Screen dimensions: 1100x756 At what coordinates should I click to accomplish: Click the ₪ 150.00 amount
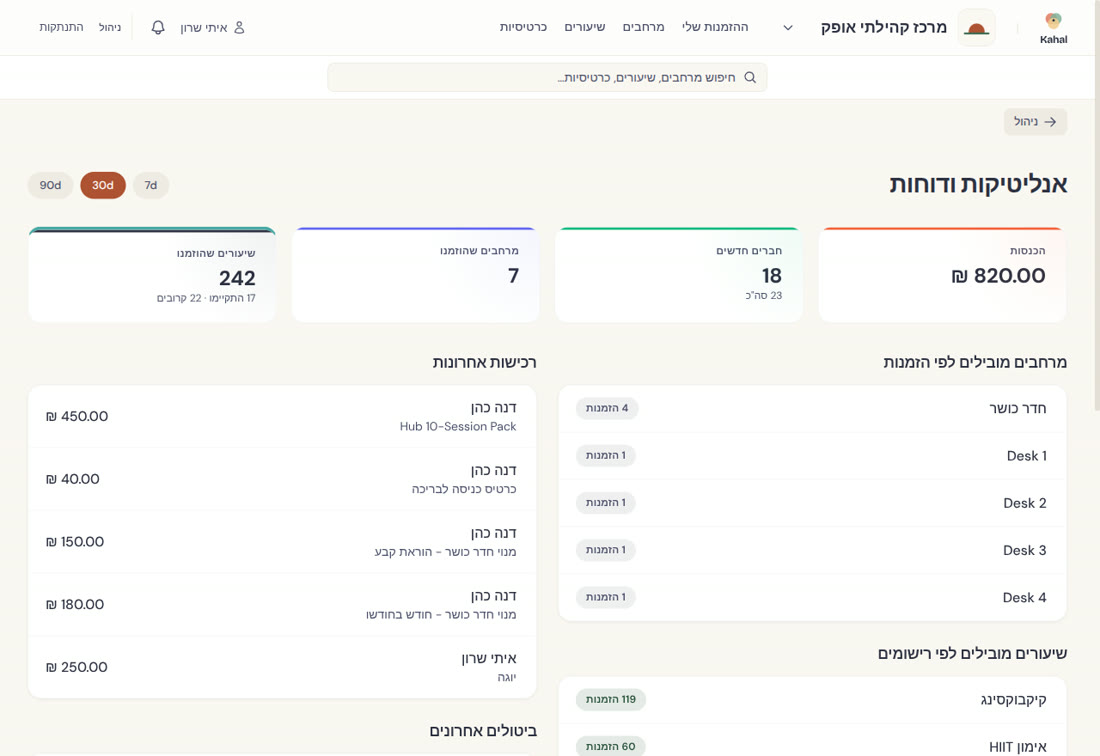pos(75,542)
